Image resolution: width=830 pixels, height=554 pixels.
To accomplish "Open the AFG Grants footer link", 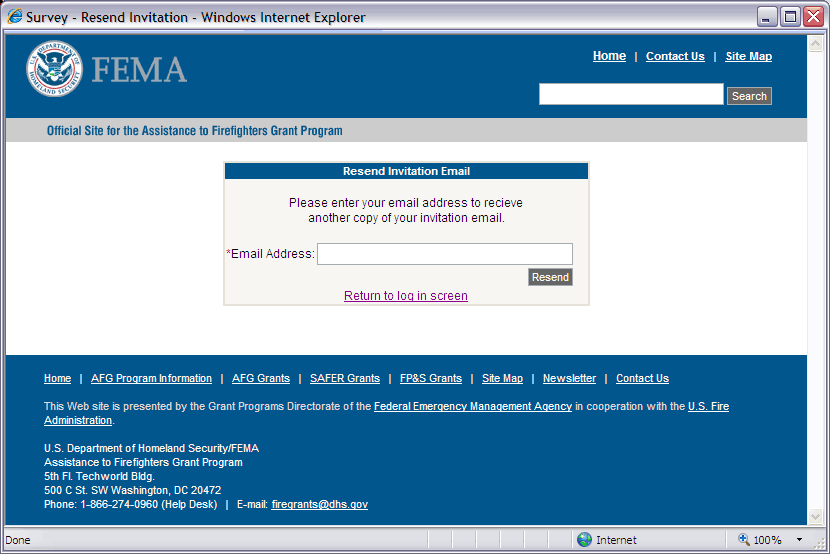I will pyautogui.click(x=261, y=378).
